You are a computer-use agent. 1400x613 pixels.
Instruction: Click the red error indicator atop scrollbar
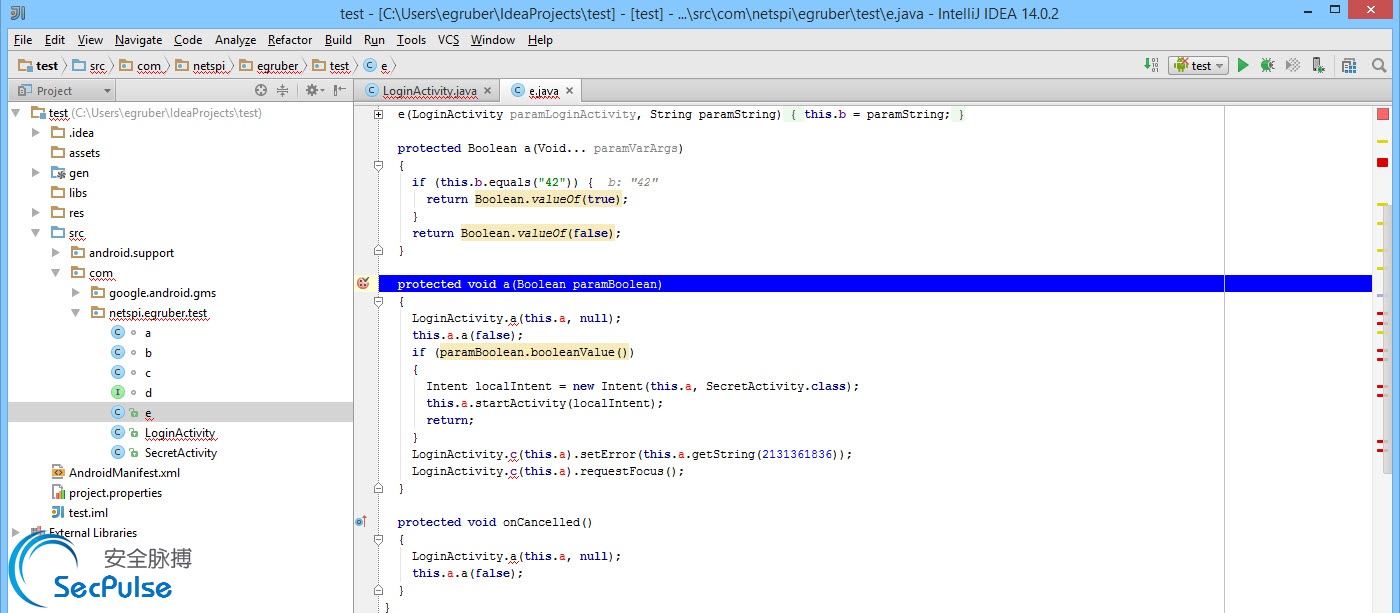coord(1383,114)
